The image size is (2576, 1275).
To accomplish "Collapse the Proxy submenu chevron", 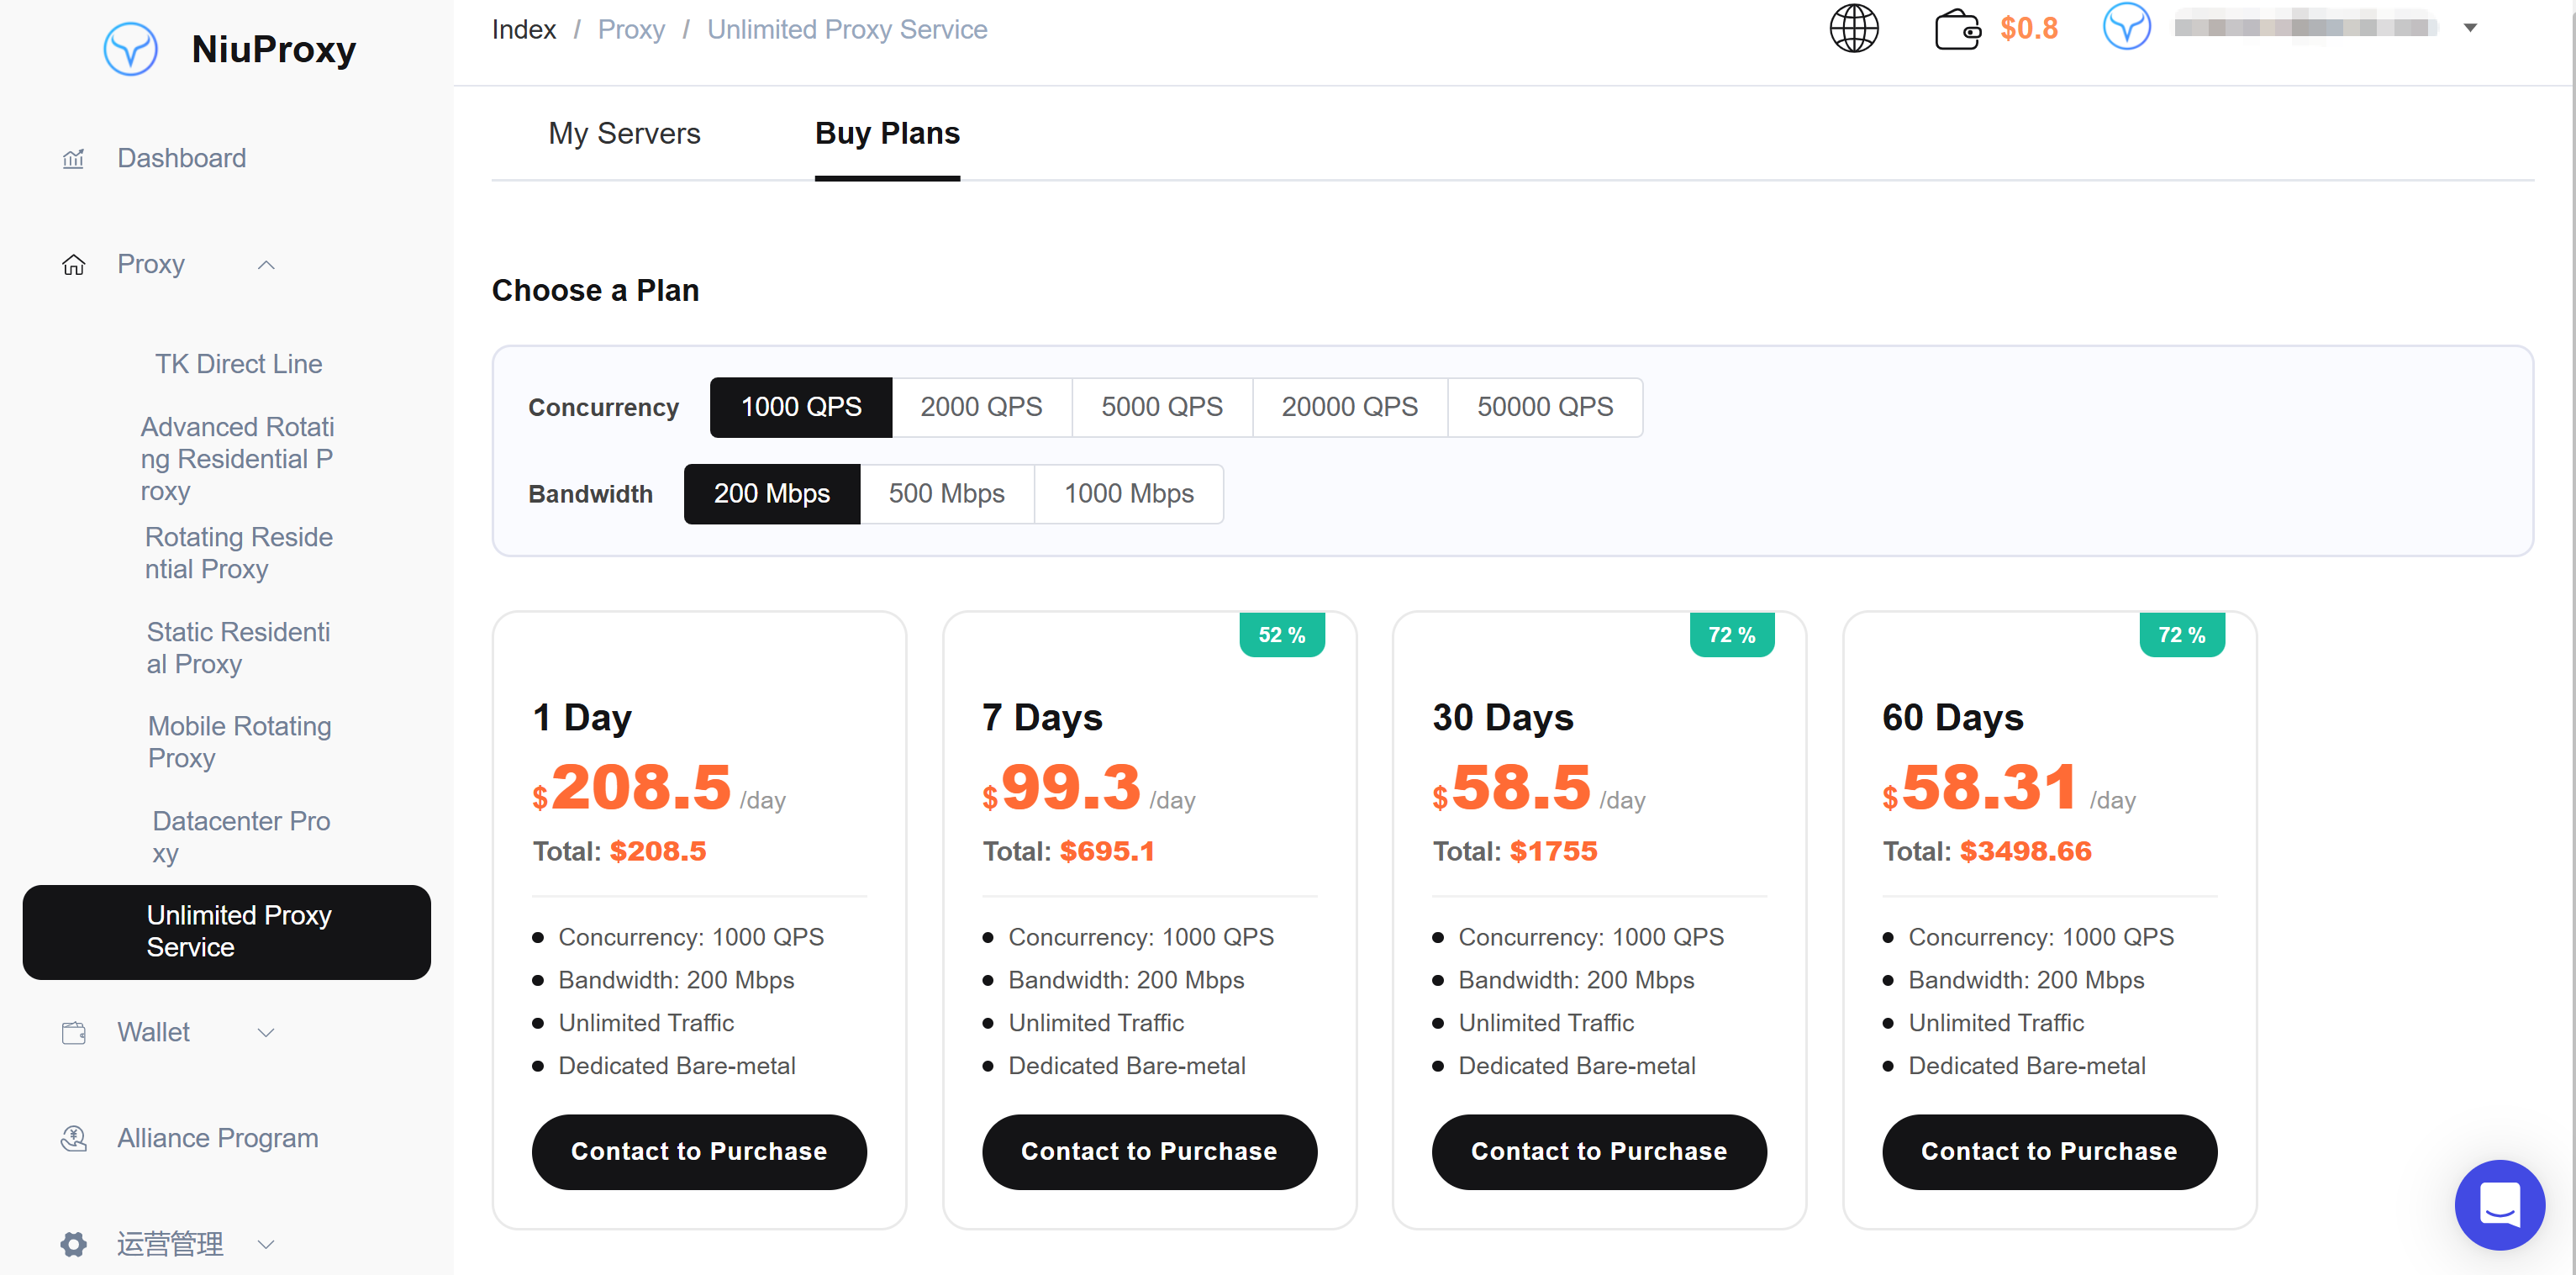I will pos(265,265).
